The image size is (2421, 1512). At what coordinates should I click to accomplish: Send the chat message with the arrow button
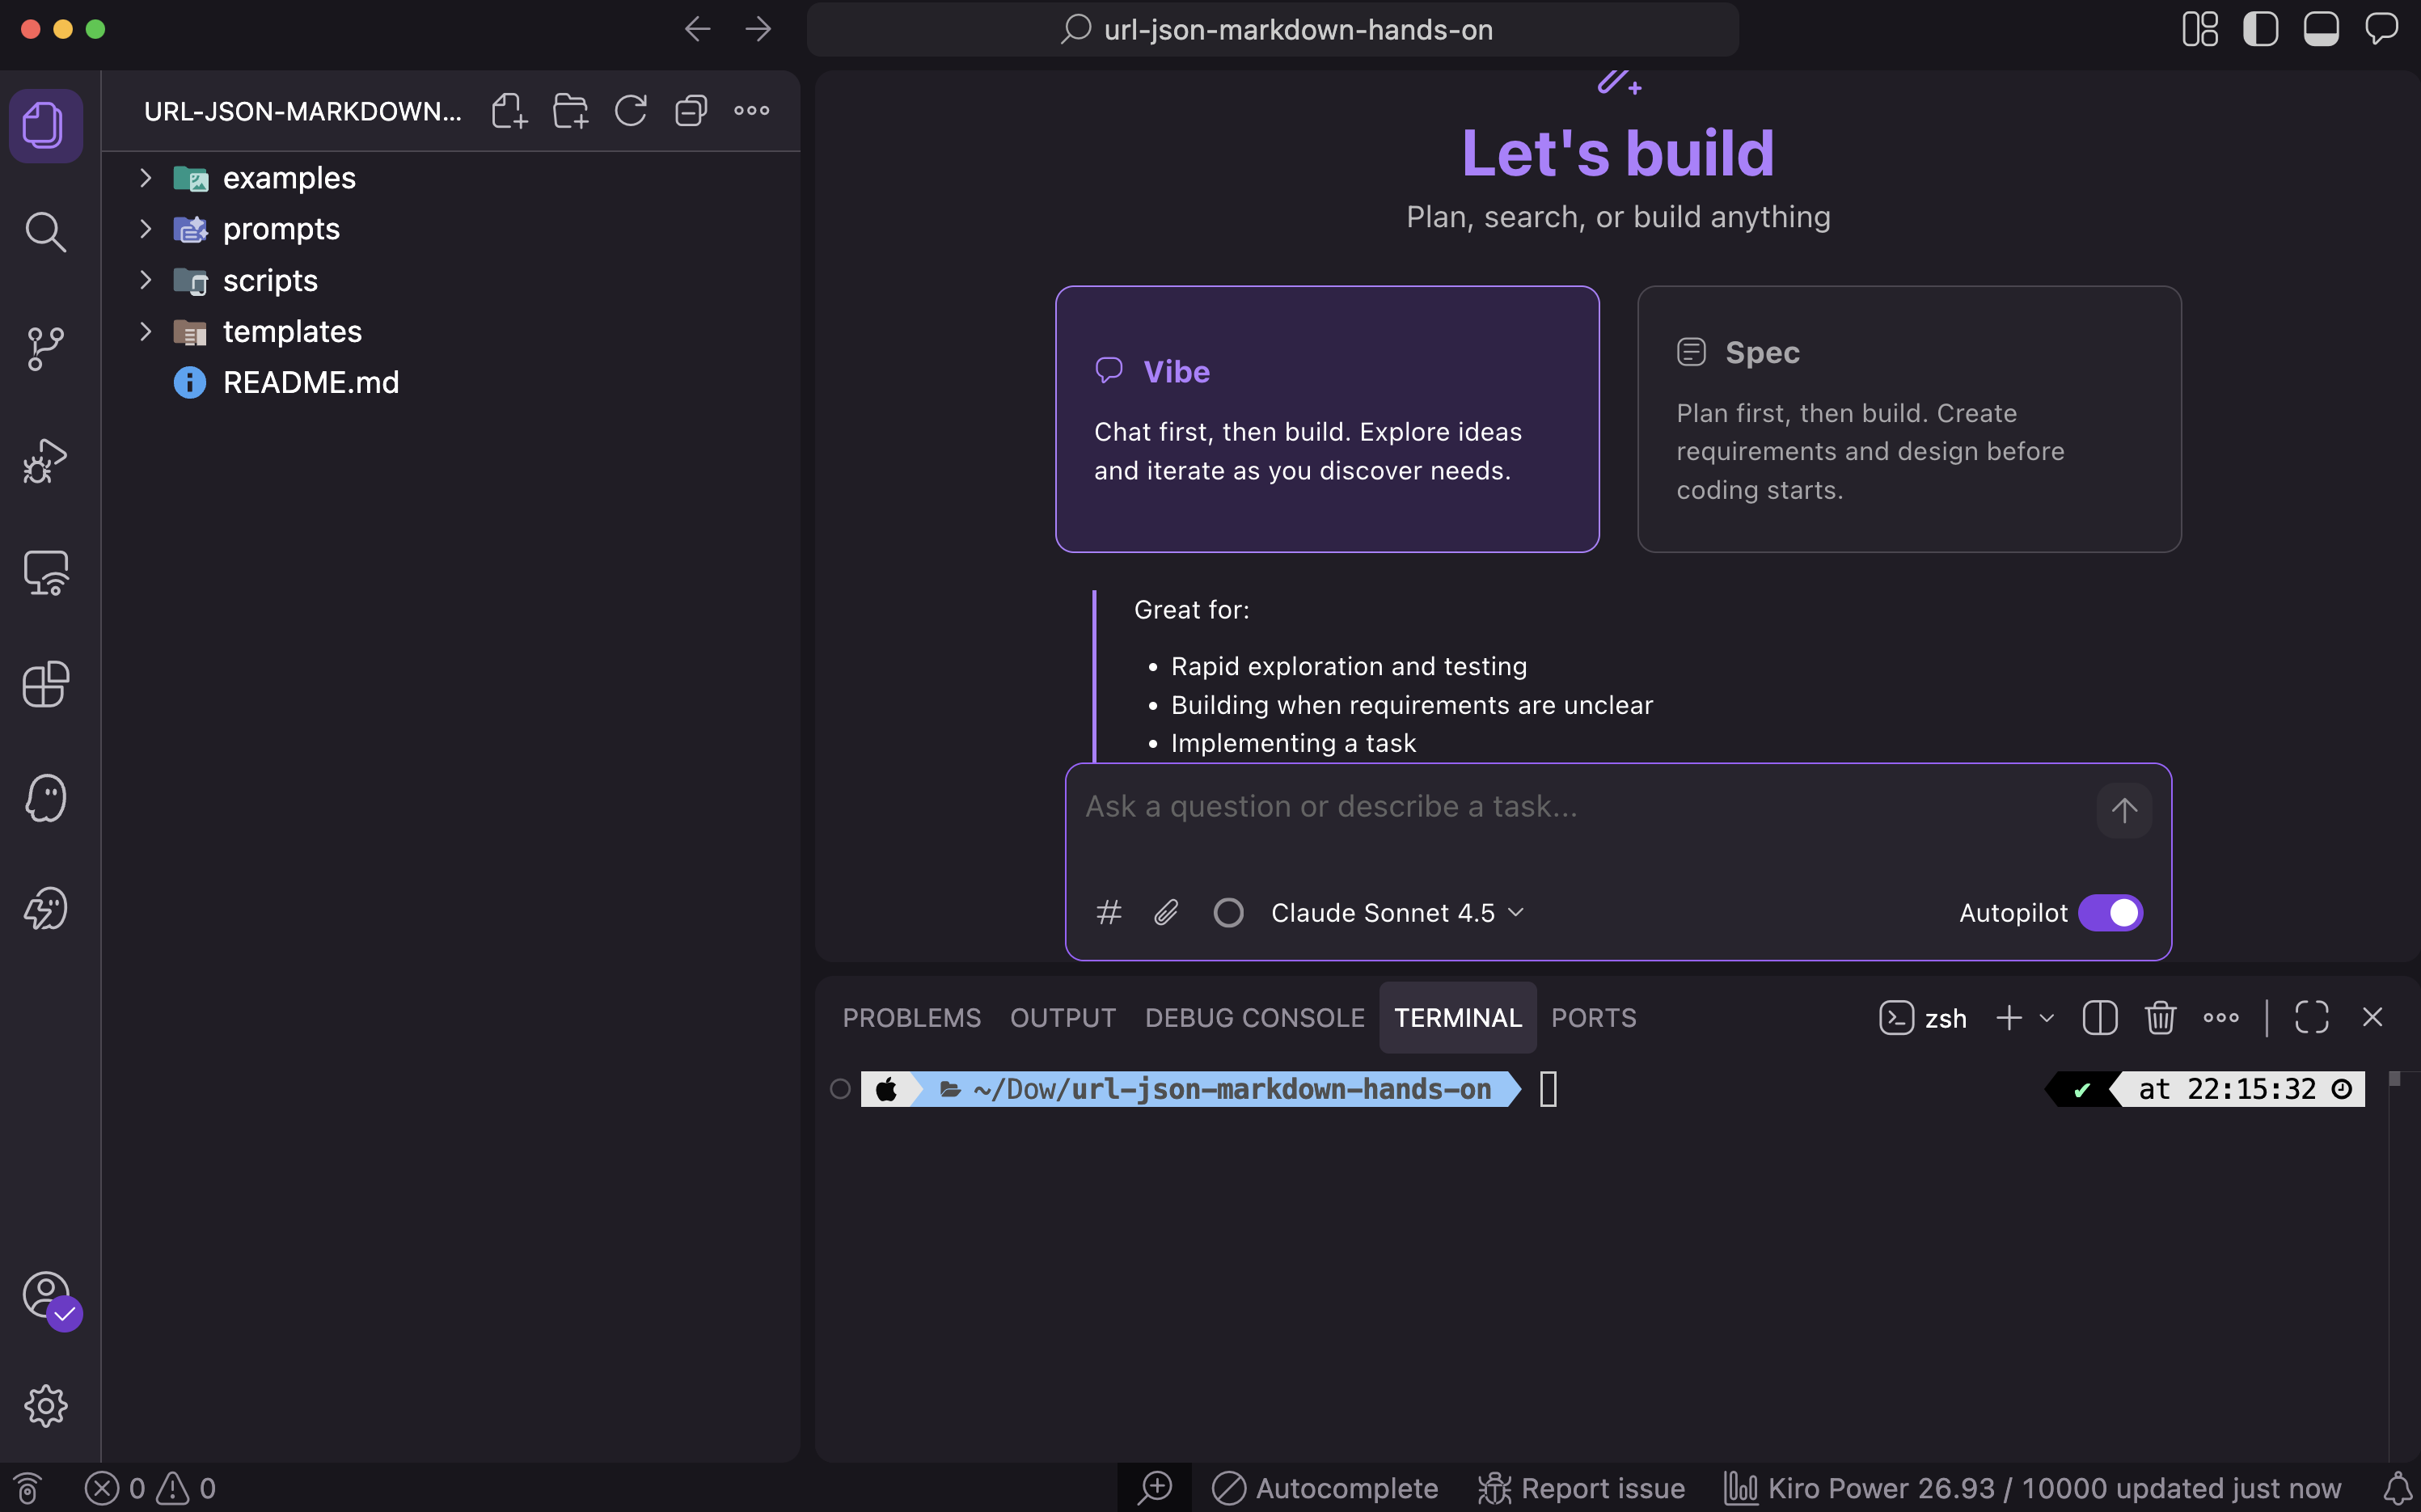click(2124, 810)
